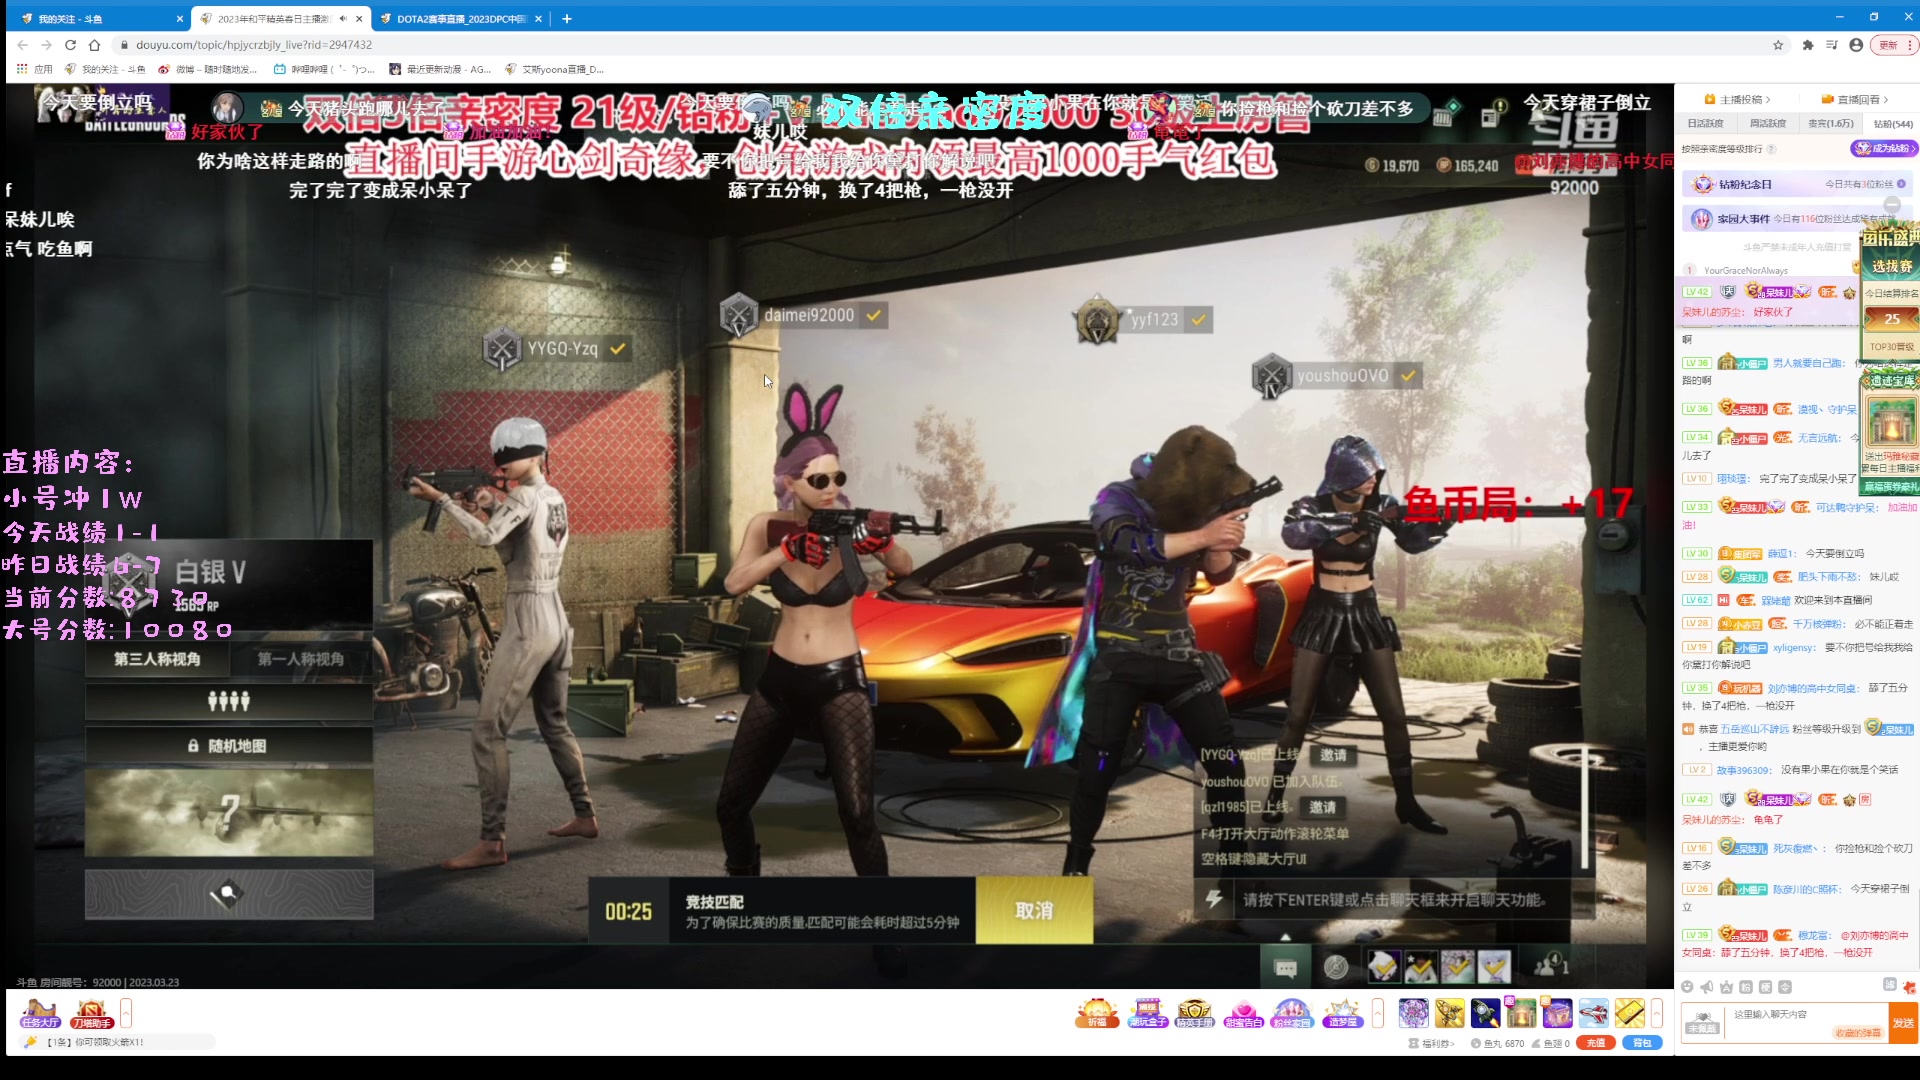Open the 甜蜜告白 icon
Viewport: 1920px width, 1080px height.
(1243, 1013)
